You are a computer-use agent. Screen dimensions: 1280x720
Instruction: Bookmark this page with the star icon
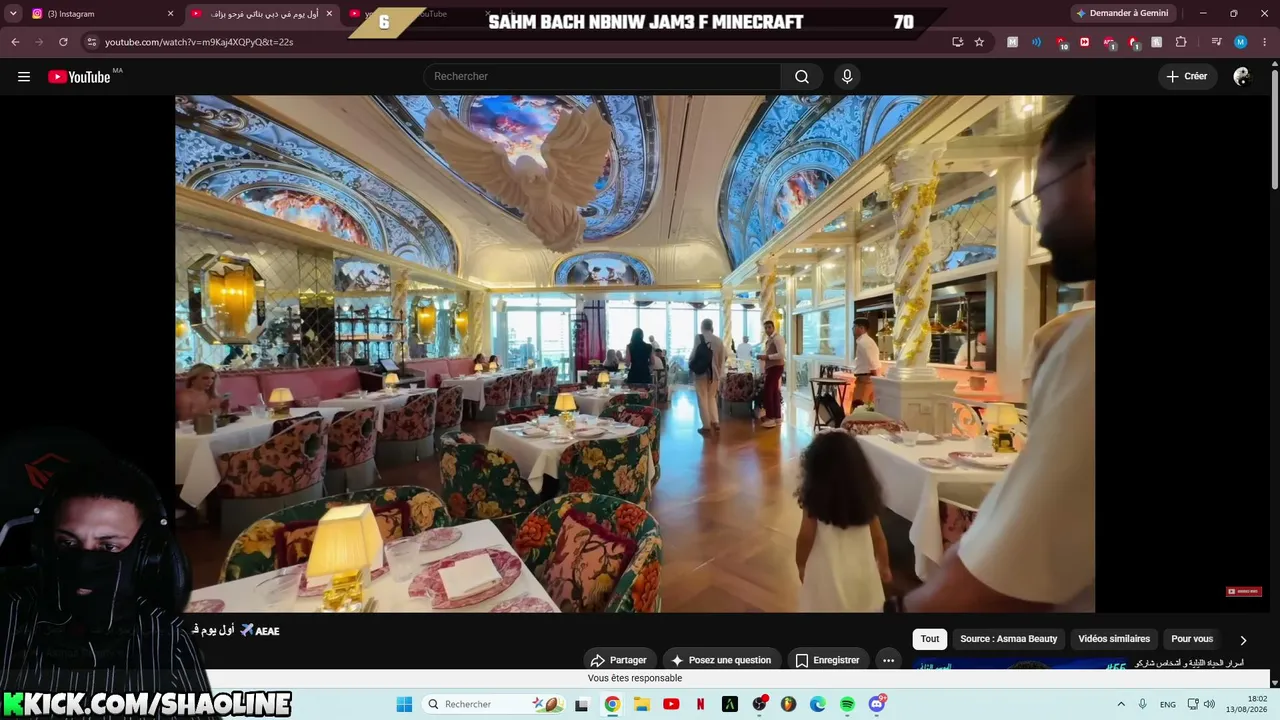pyautogui.click(x=979, y=42)
